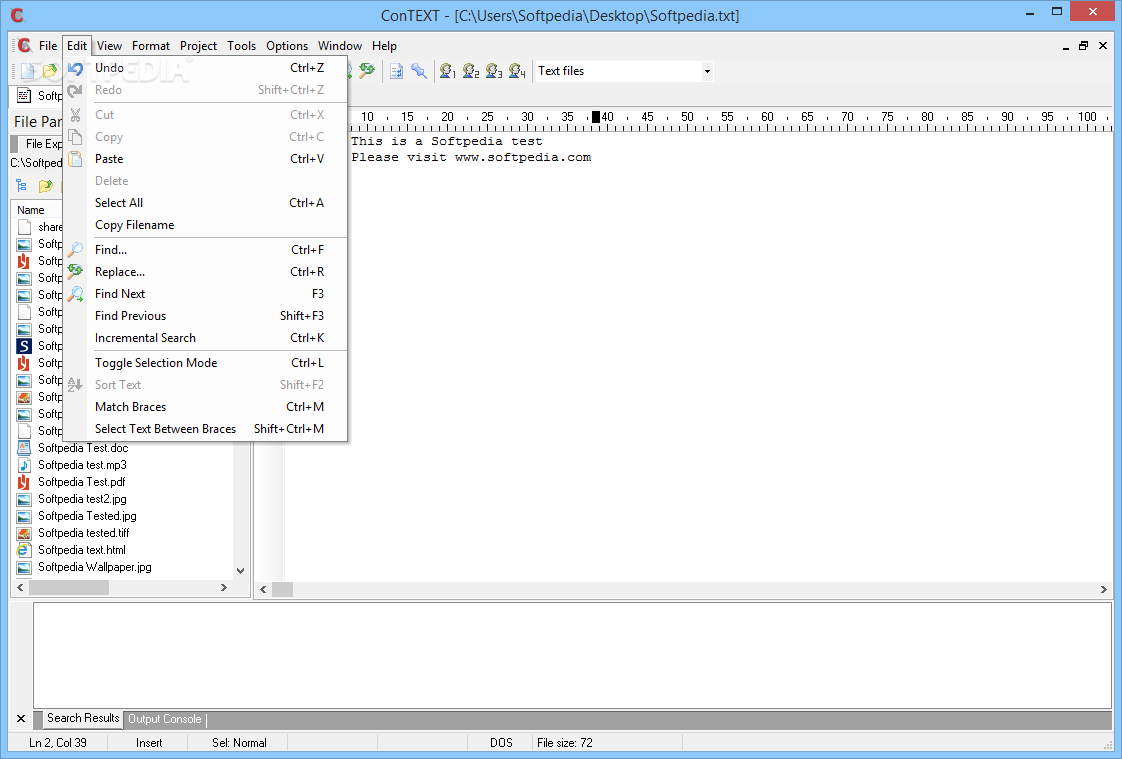
Task: Click the magnifier icon beside Find Next
Action: coord(75,294)
